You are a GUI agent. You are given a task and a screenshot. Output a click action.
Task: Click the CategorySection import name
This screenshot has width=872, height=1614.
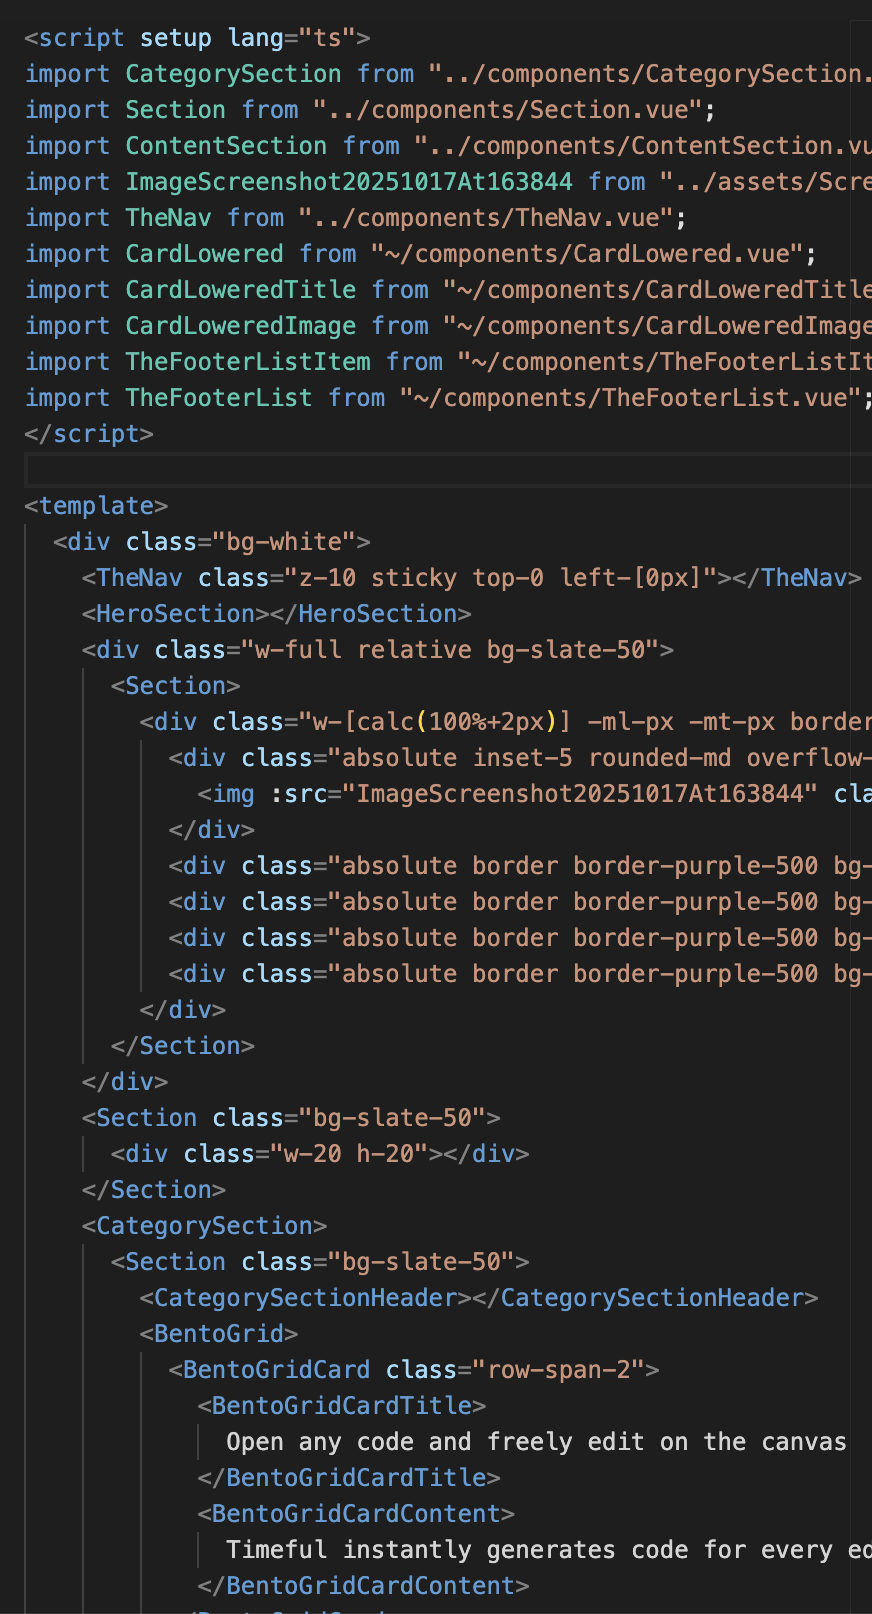tap(233, 74)
